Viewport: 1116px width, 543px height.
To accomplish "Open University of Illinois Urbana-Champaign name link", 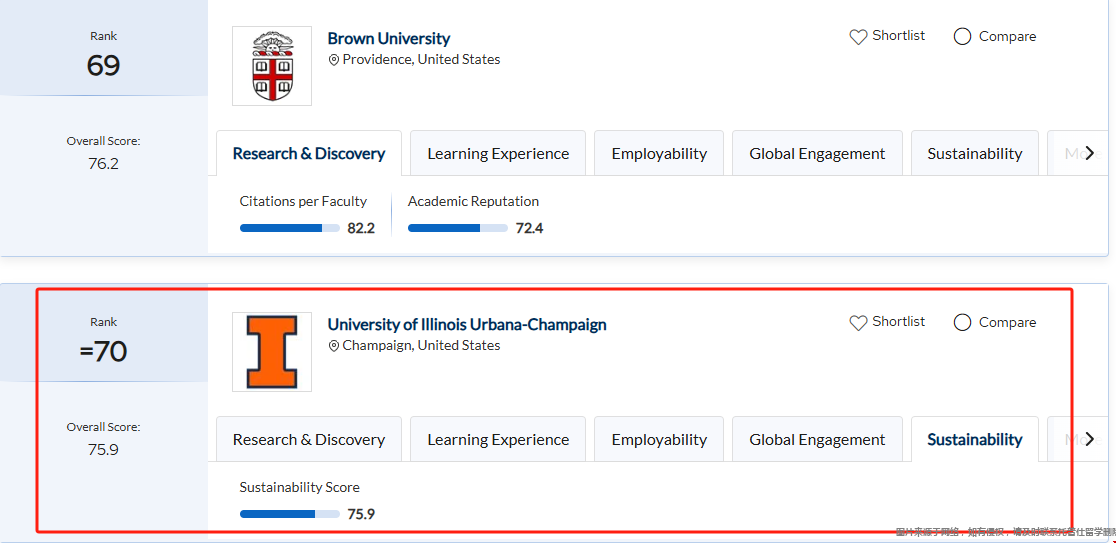I will pyautogui.click(x=467, y=325).
